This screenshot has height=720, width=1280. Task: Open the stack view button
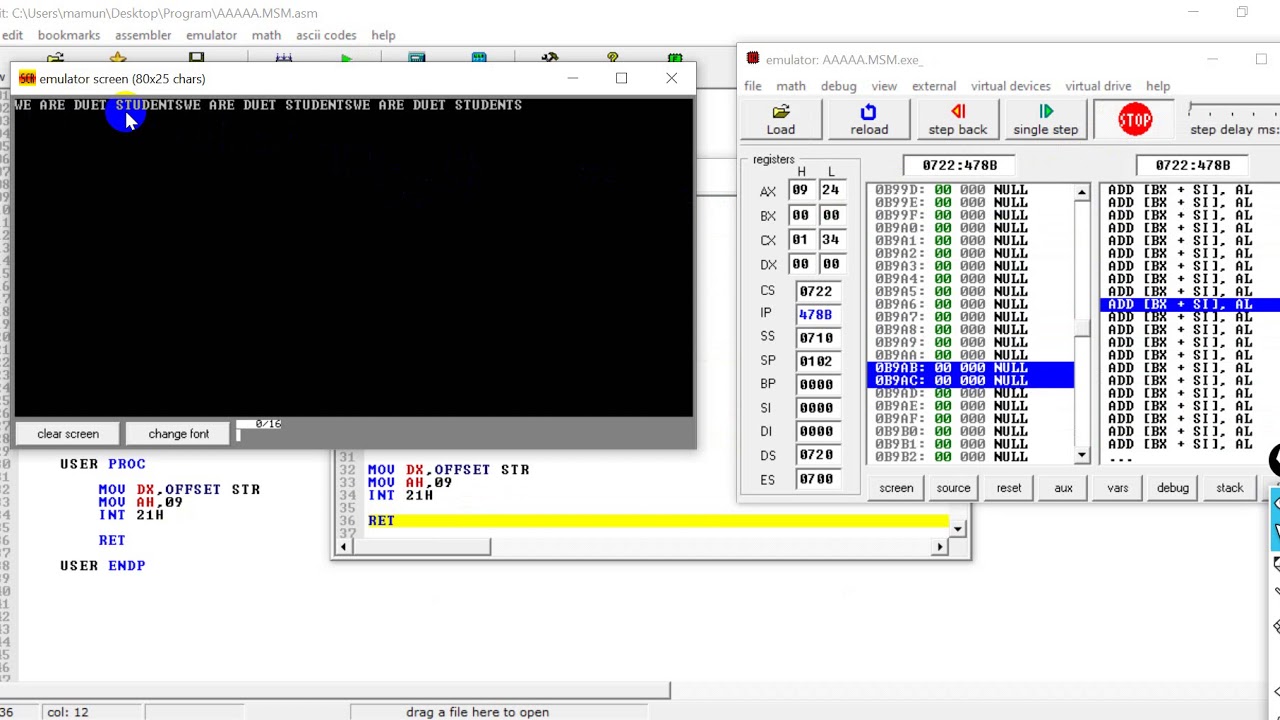[x=1229, y=488]
